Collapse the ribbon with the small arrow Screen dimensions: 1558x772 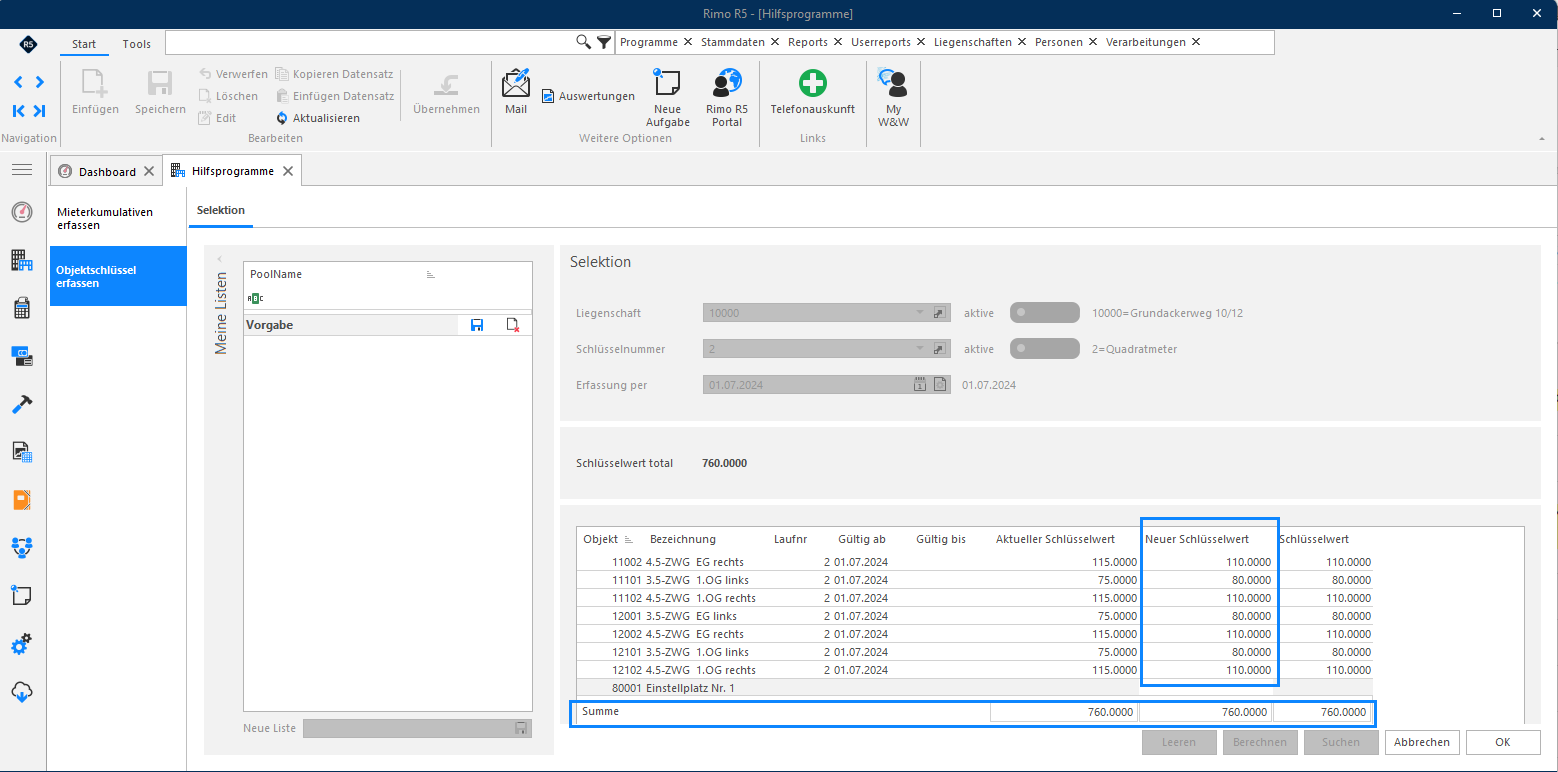(x=1541, y=139)
